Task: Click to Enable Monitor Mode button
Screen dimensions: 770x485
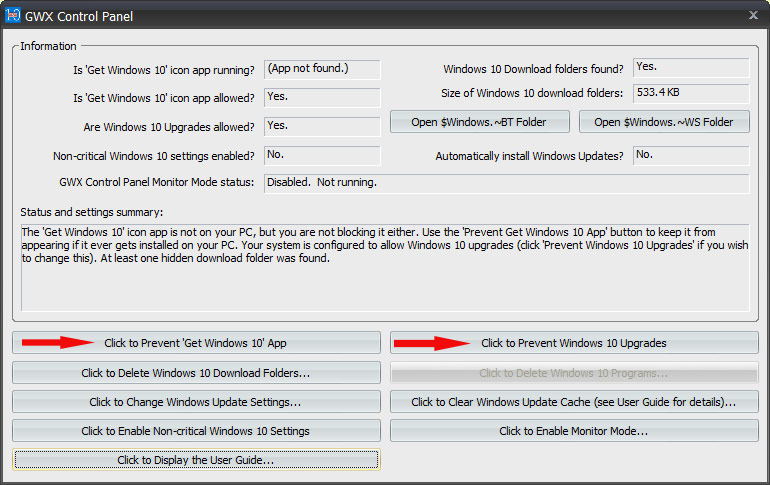Action: coord(574,431)
